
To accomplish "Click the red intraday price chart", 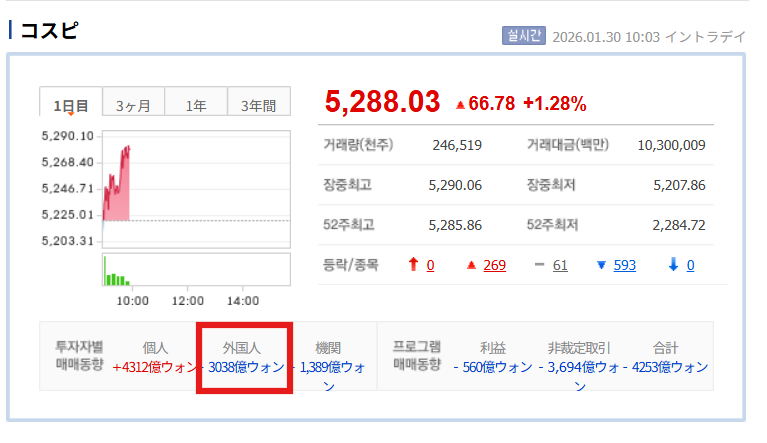I will (x=116, y=185).
